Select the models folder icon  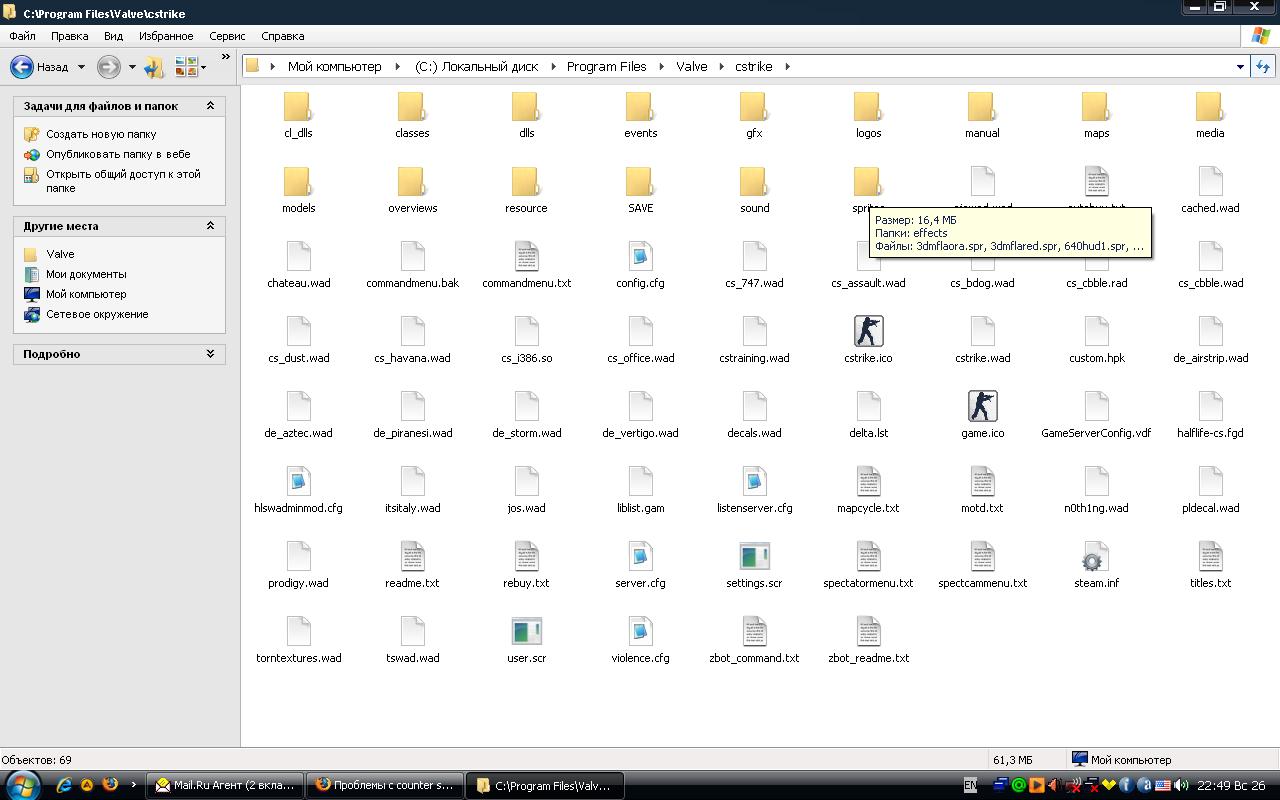298,181
